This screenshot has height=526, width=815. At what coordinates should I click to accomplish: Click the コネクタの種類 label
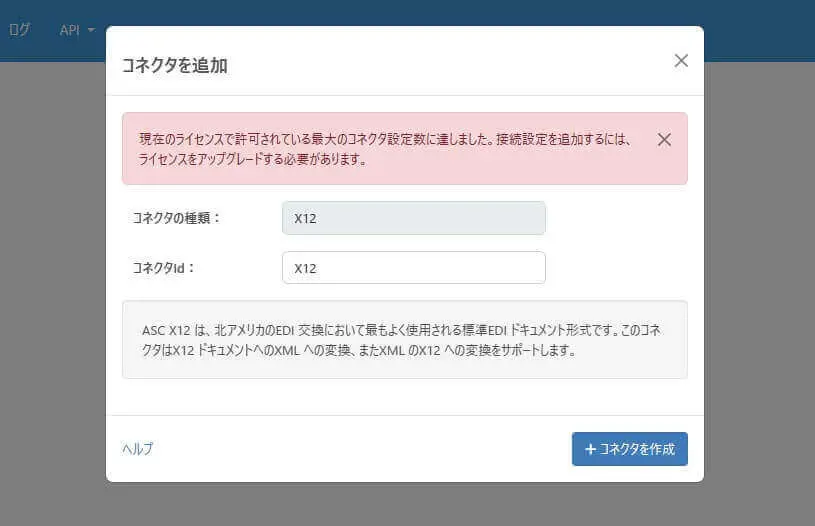click(176, 218)
